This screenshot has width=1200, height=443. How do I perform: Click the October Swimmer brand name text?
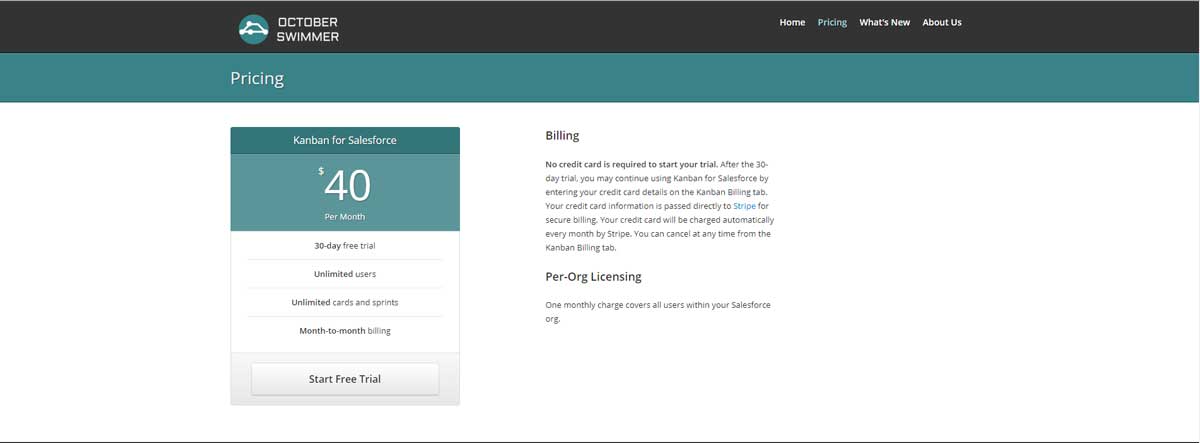pyautogui.click(x=307, y=29)
